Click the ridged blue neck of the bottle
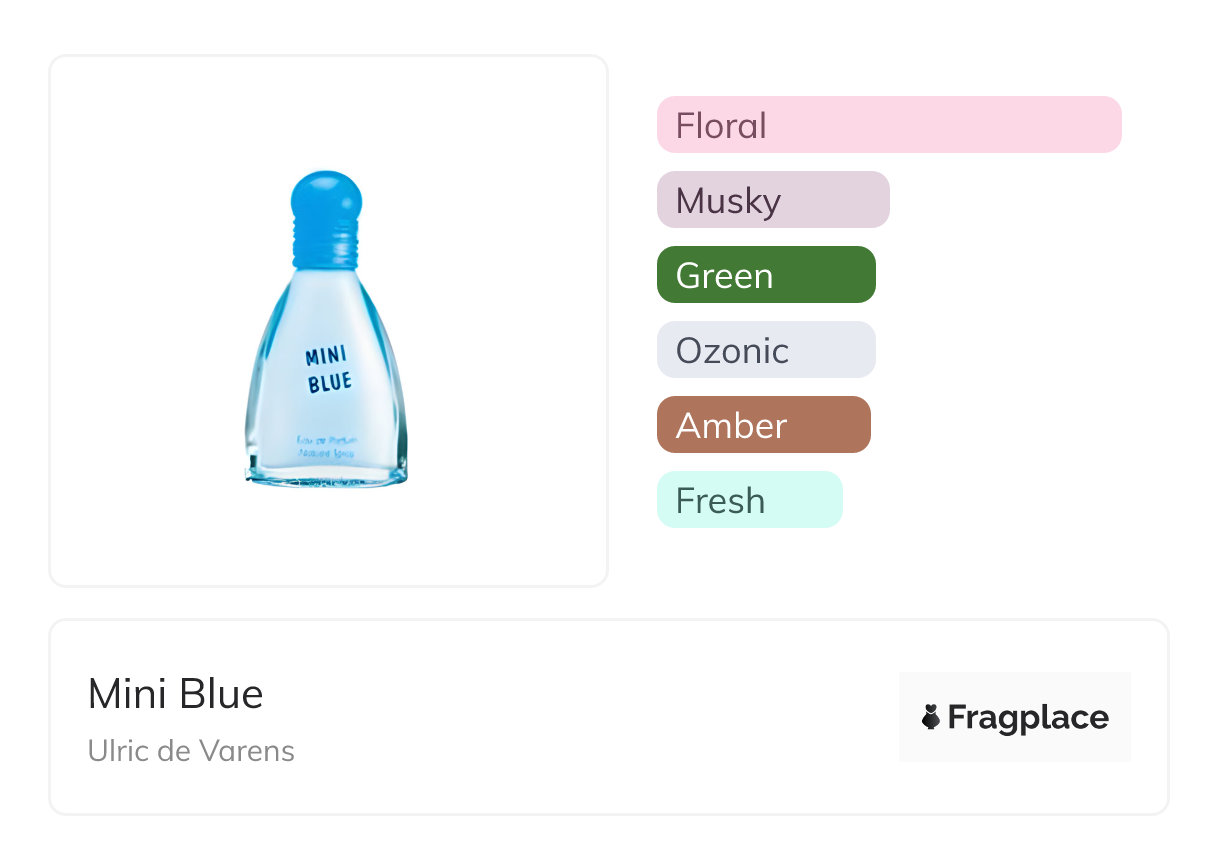The width and height of the screenshot is (1218, 864). [x=326, y=248]
